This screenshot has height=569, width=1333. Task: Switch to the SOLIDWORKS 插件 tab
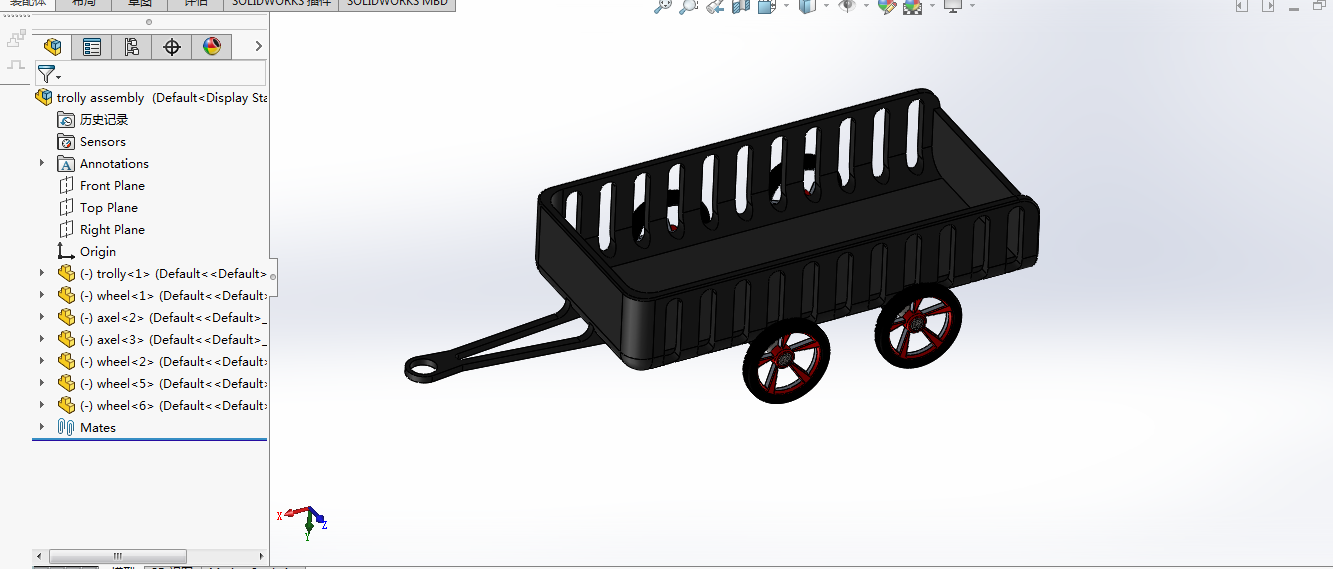tap(281, 4)
